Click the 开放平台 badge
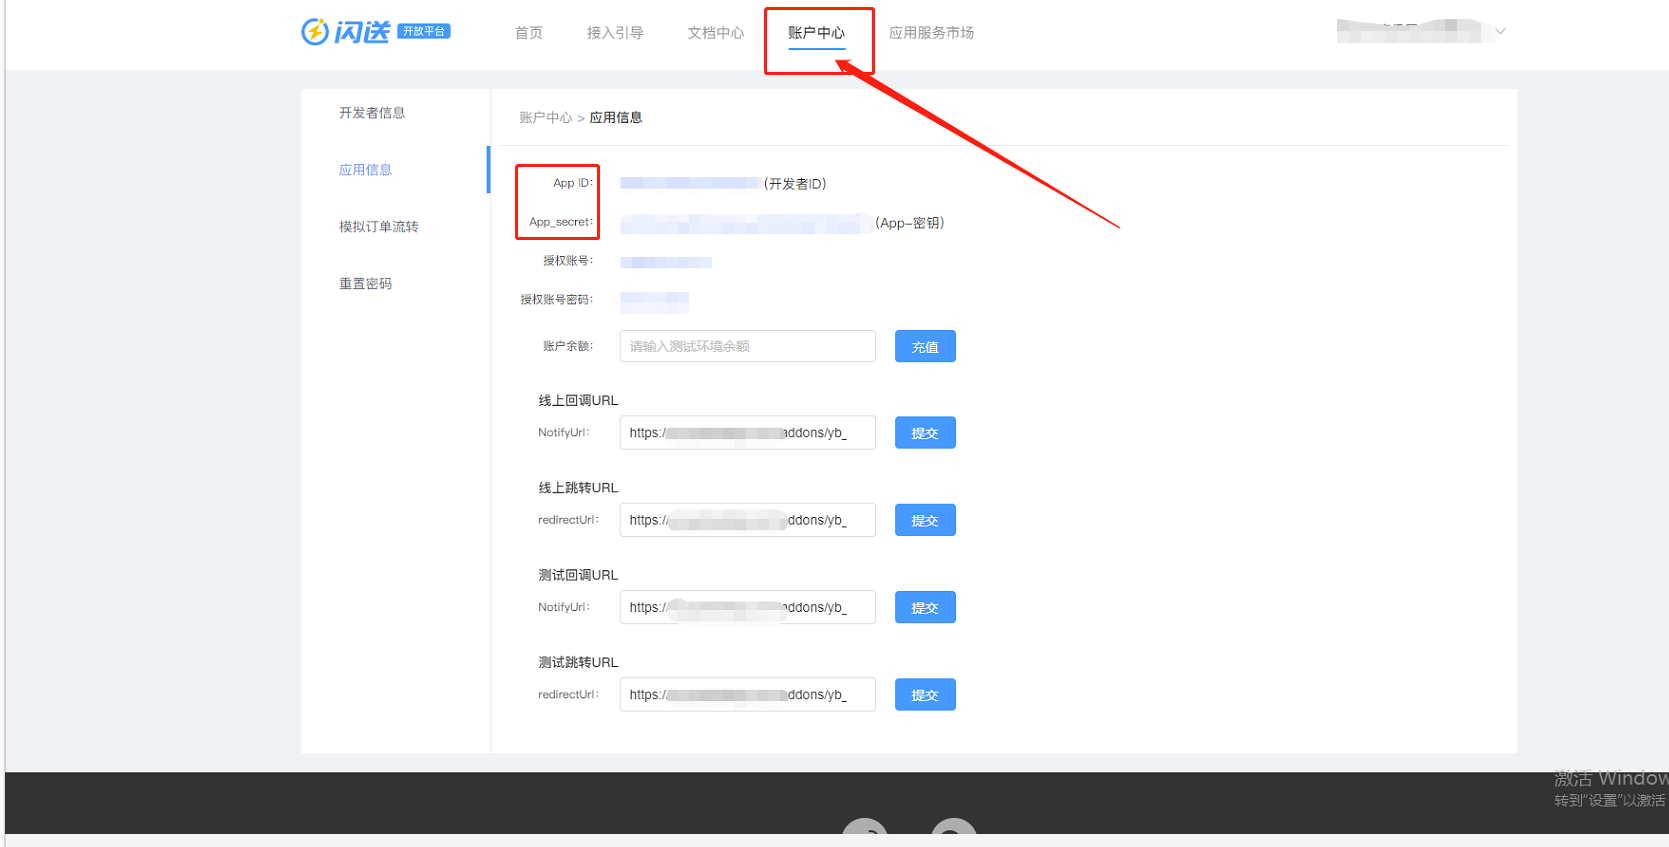 (424, 31)
